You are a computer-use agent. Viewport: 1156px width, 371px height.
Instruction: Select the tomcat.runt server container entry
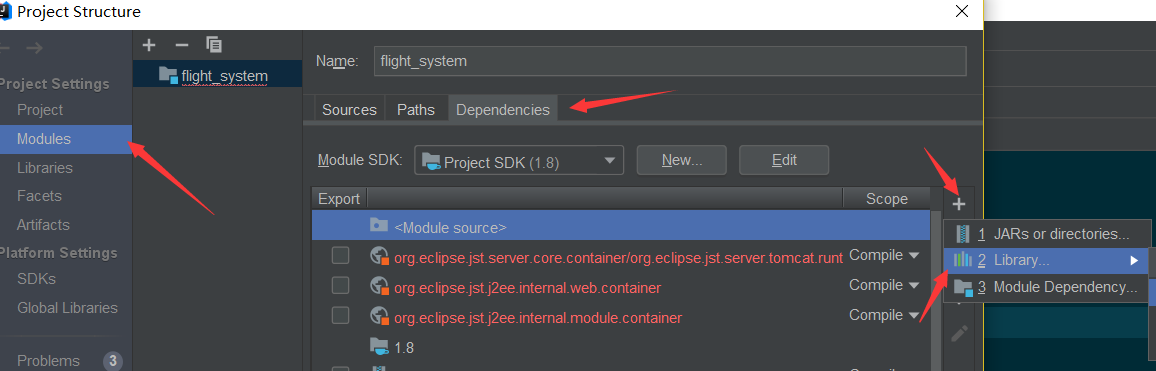click(619, 257)
